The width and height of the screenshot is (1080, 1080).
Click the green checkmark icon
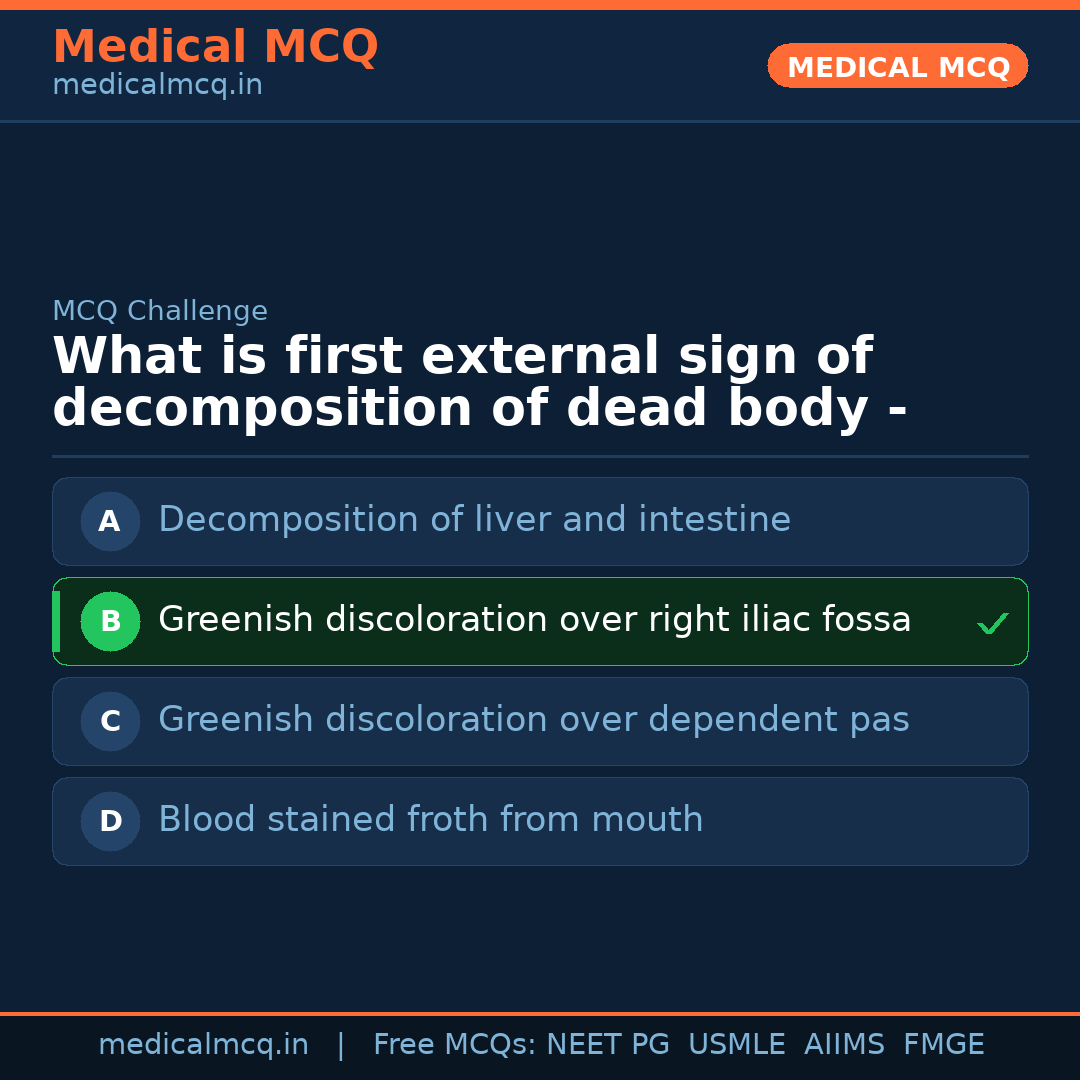coord(992,624)
